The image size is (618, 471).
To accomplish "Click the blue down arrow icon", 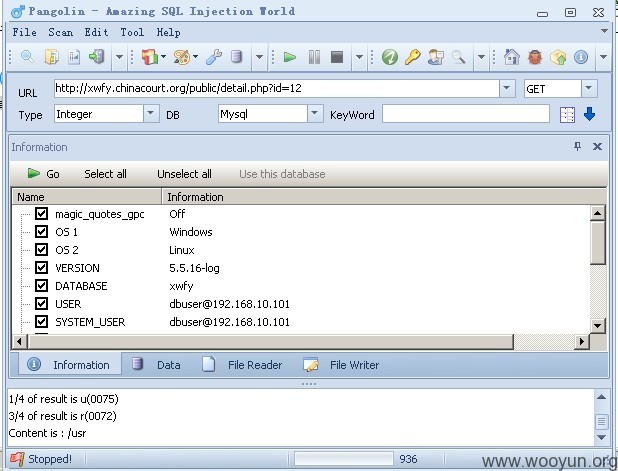I will coord(589,114).
